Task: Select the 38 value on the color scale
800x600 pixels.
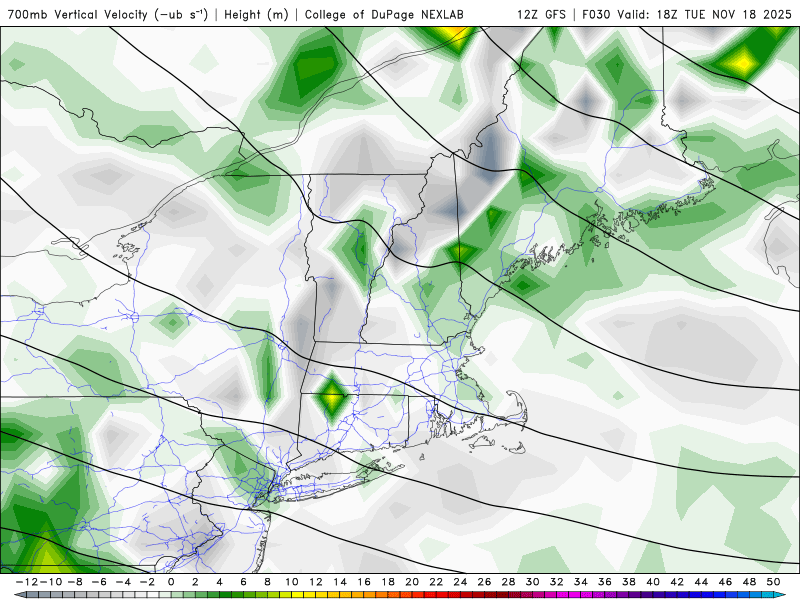Action: click(x=629, y=582)
